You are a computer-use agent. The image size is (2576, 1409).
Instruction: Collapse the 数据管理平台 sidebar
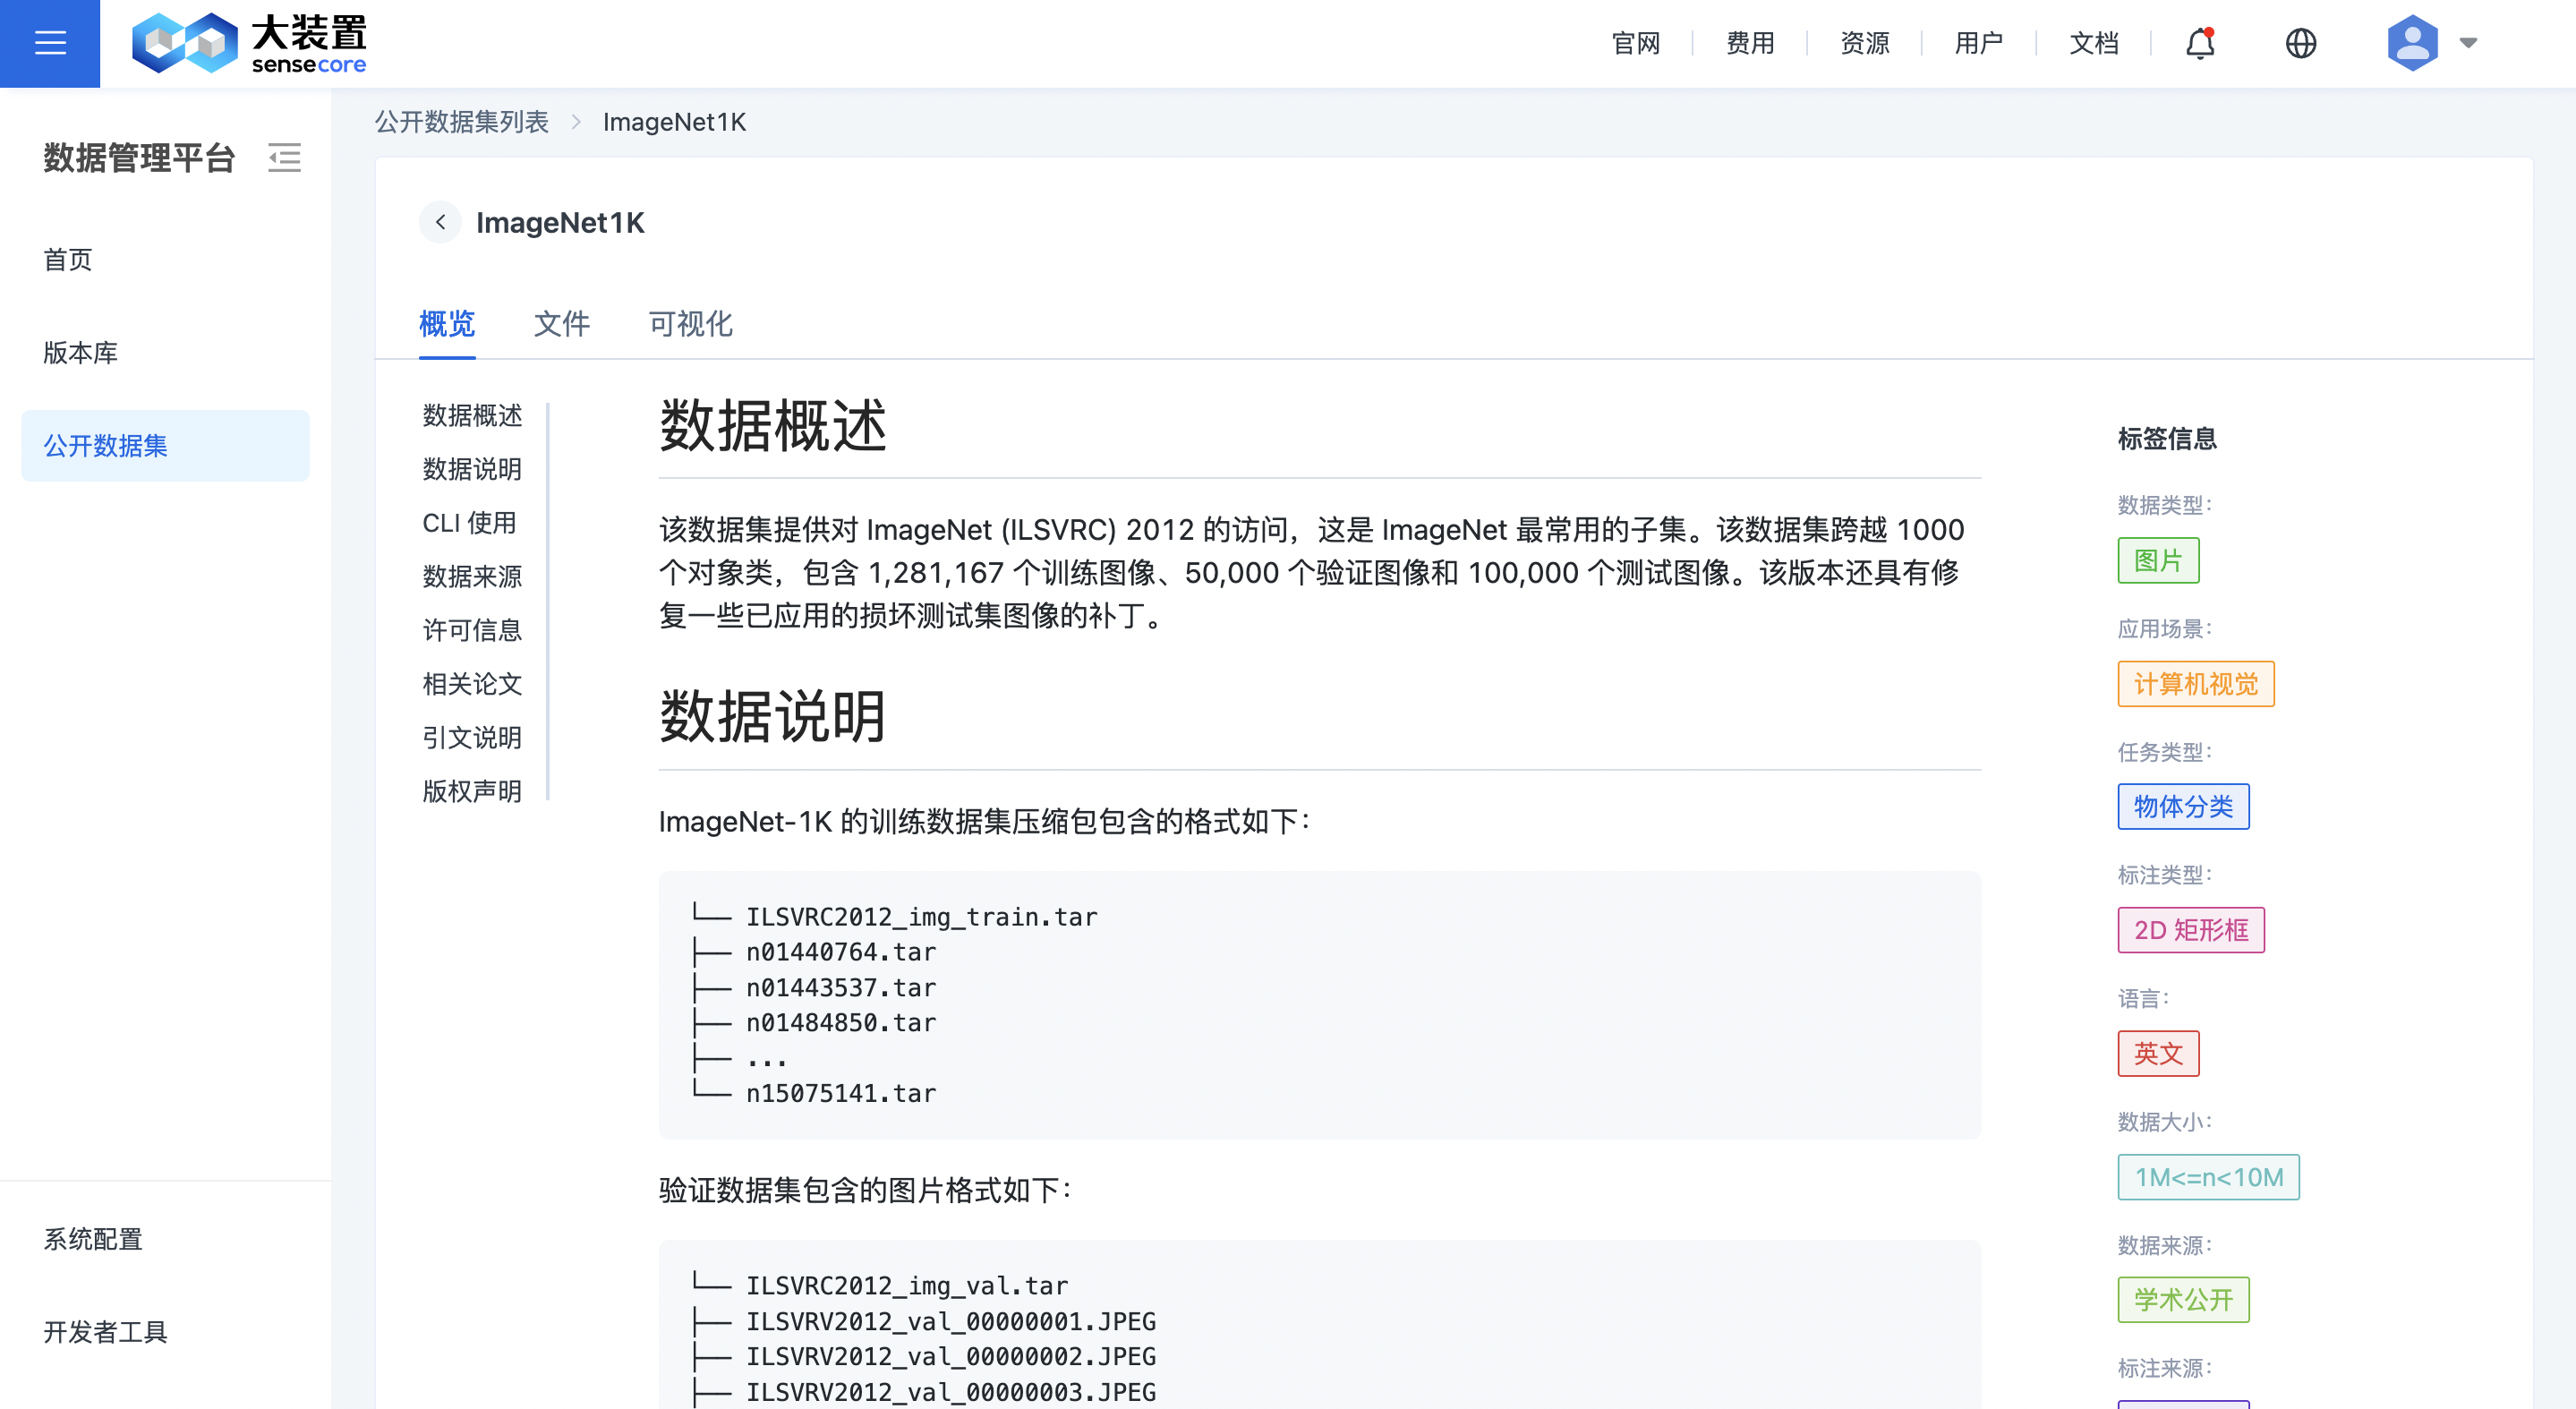point(284,158)
